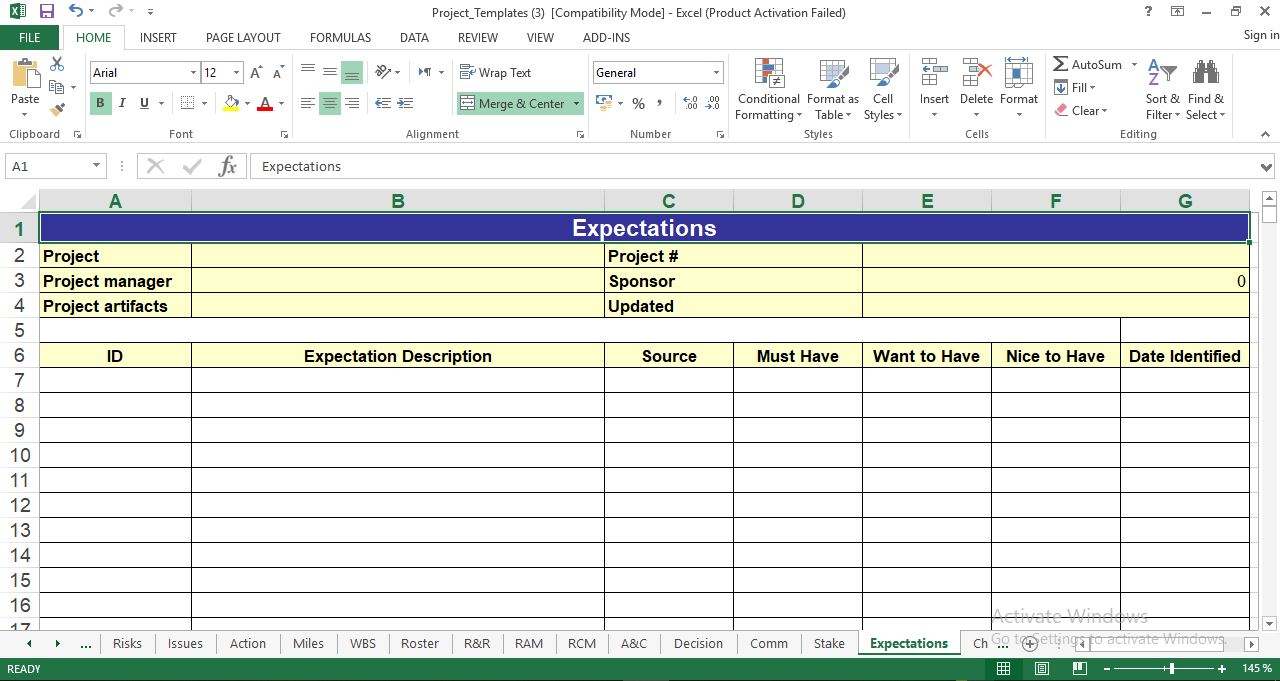Image resolution: width=1280 pixels, height=681 pixels.
Task: Click the Format Painter icon
Action: (x=59, y=109)
